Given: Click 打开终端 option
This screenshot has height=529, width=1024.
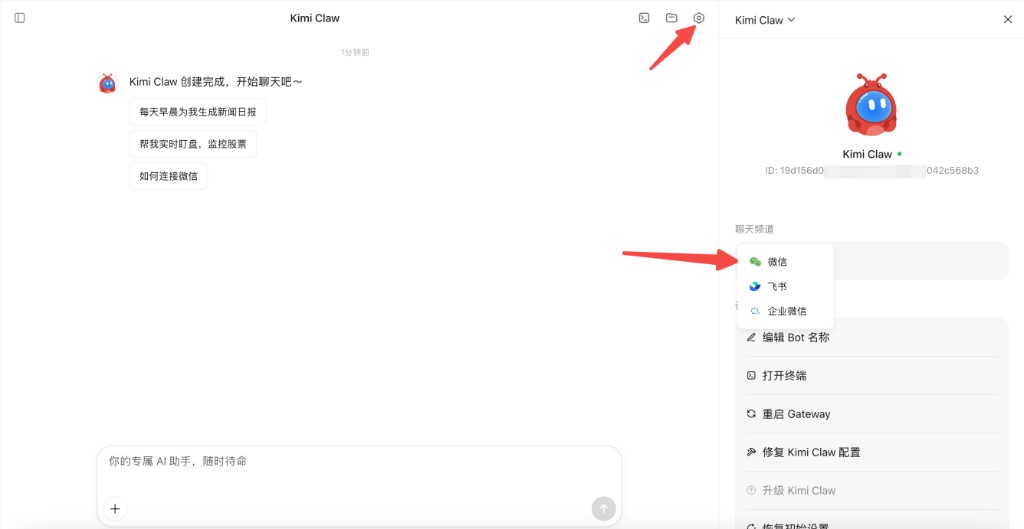Looking at the screenshot, I should (x=872, y=376).
